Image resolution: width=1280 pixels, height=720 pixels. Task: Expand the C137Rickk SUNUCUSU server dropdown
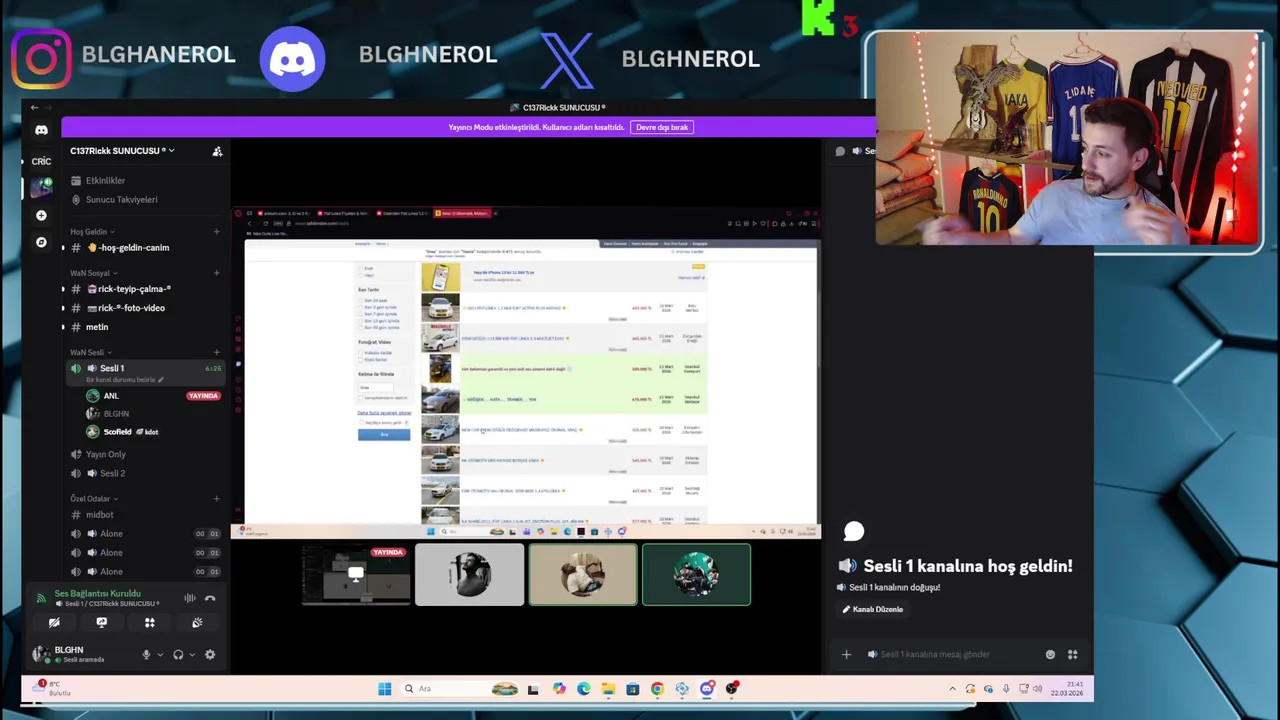coord(121,151)
